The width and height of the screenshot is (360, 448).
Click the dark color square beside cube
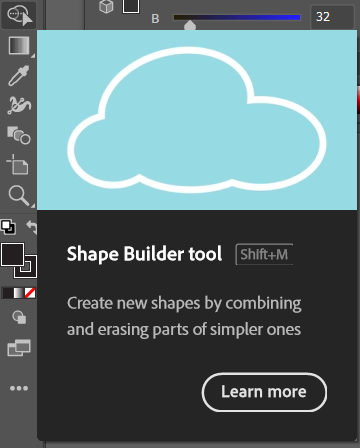[131, 6]
